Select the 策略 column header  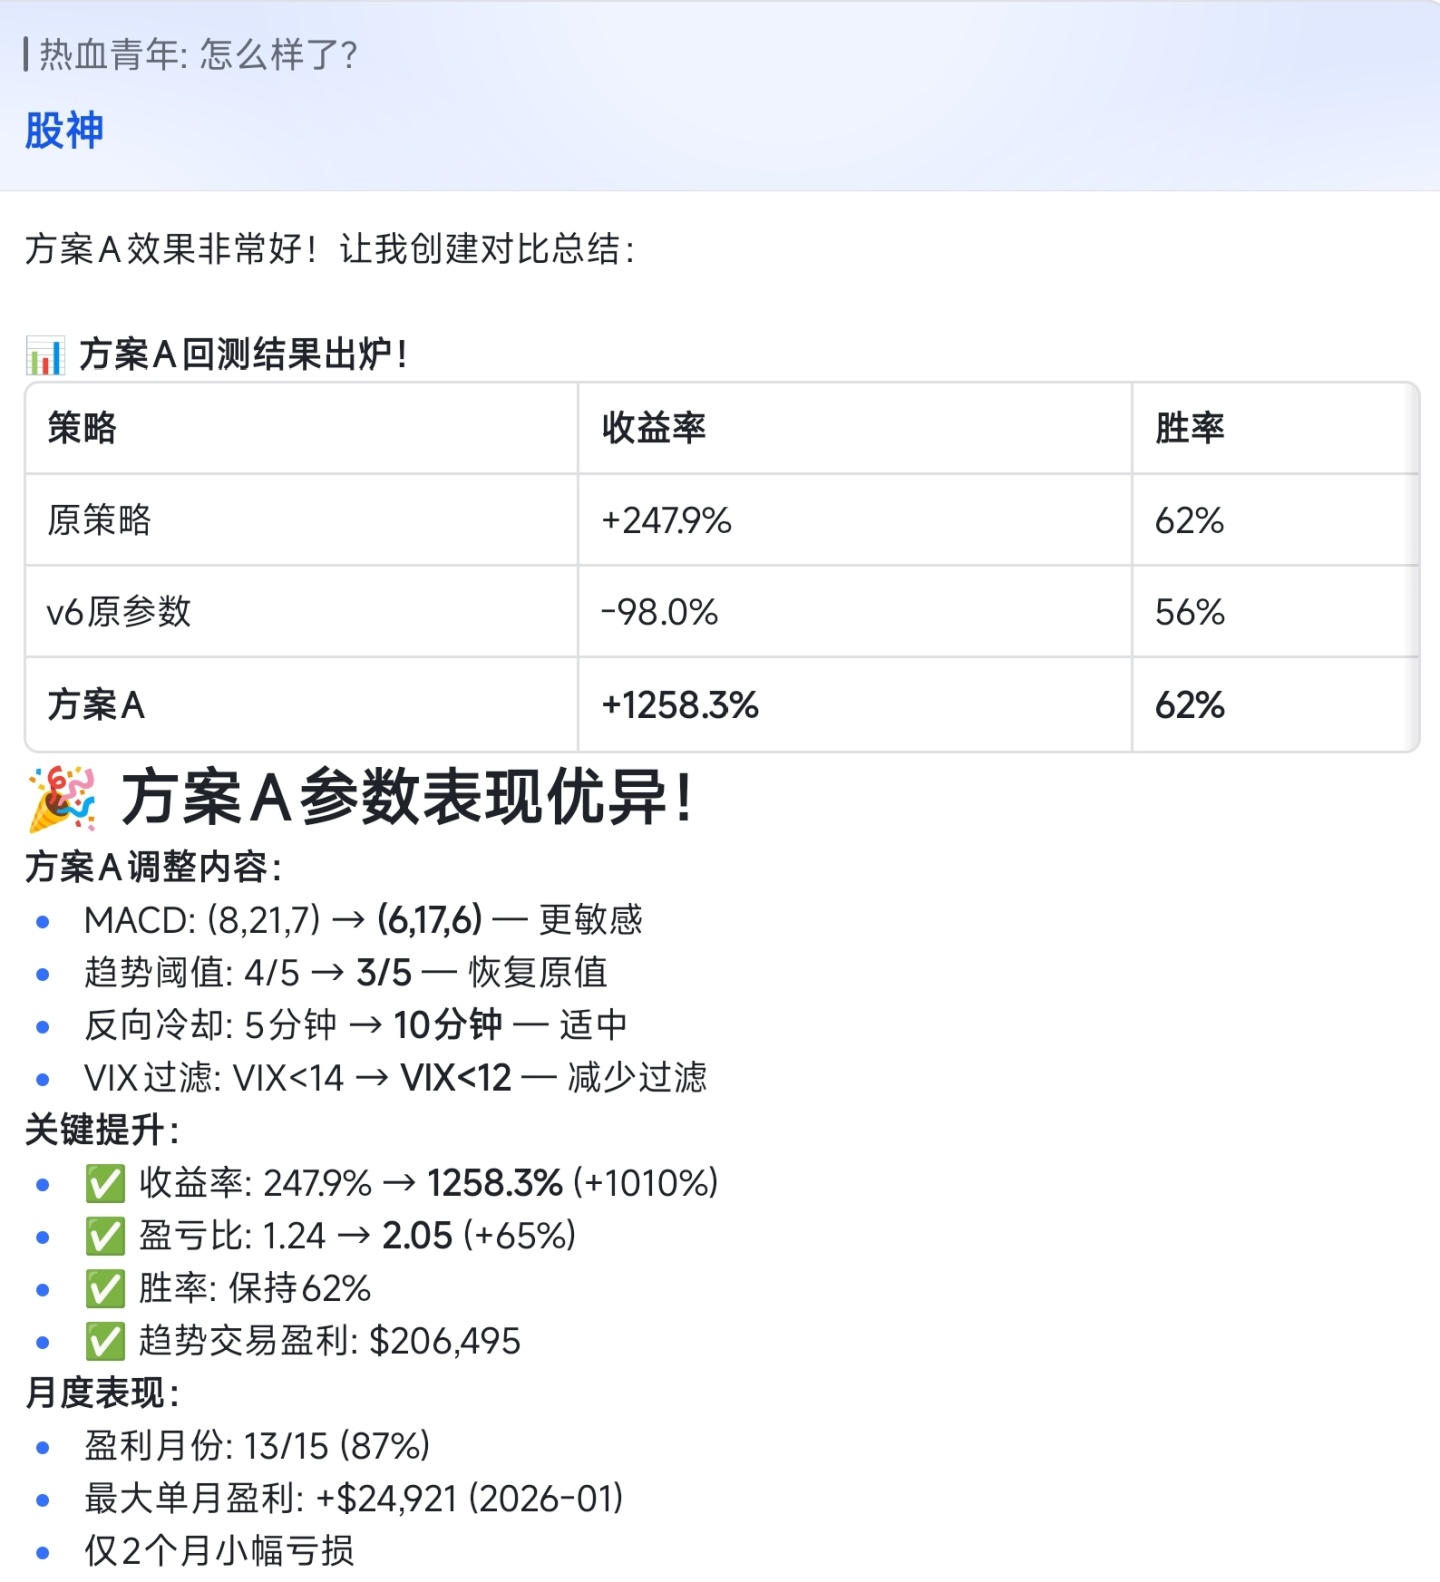click(82, 428)
